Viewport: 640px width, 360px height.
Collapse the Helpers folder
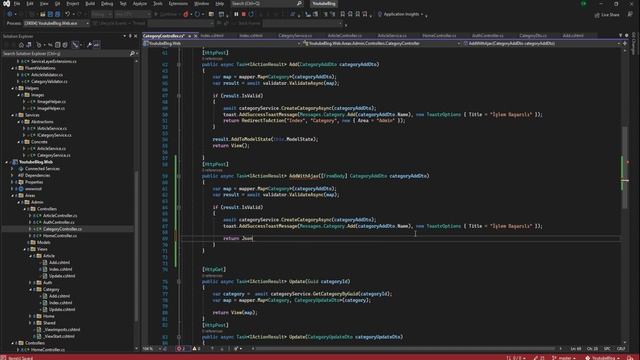(x=12, y=88)
